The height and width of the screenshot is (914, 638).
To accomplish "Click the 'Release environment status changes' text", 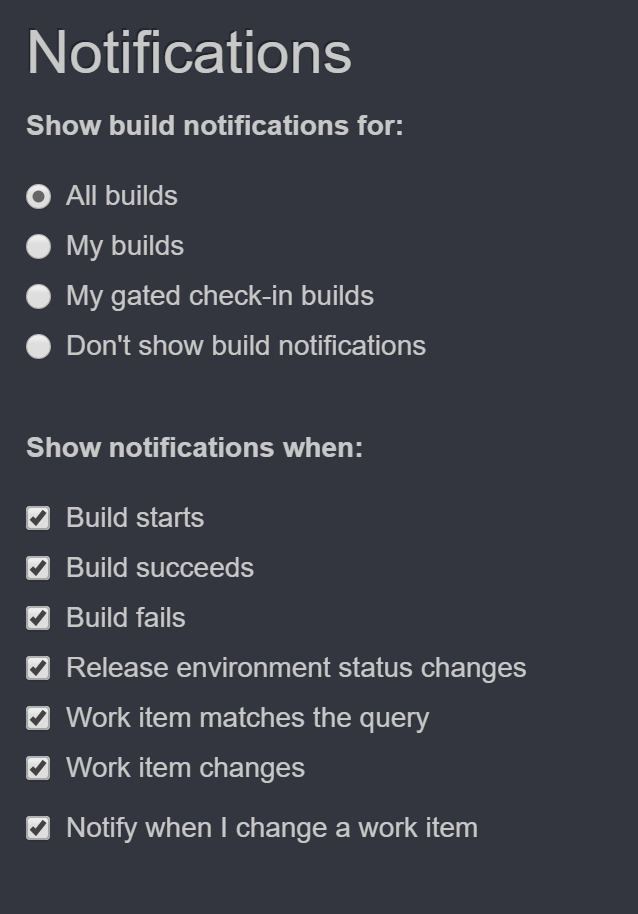I will point(296,668).
